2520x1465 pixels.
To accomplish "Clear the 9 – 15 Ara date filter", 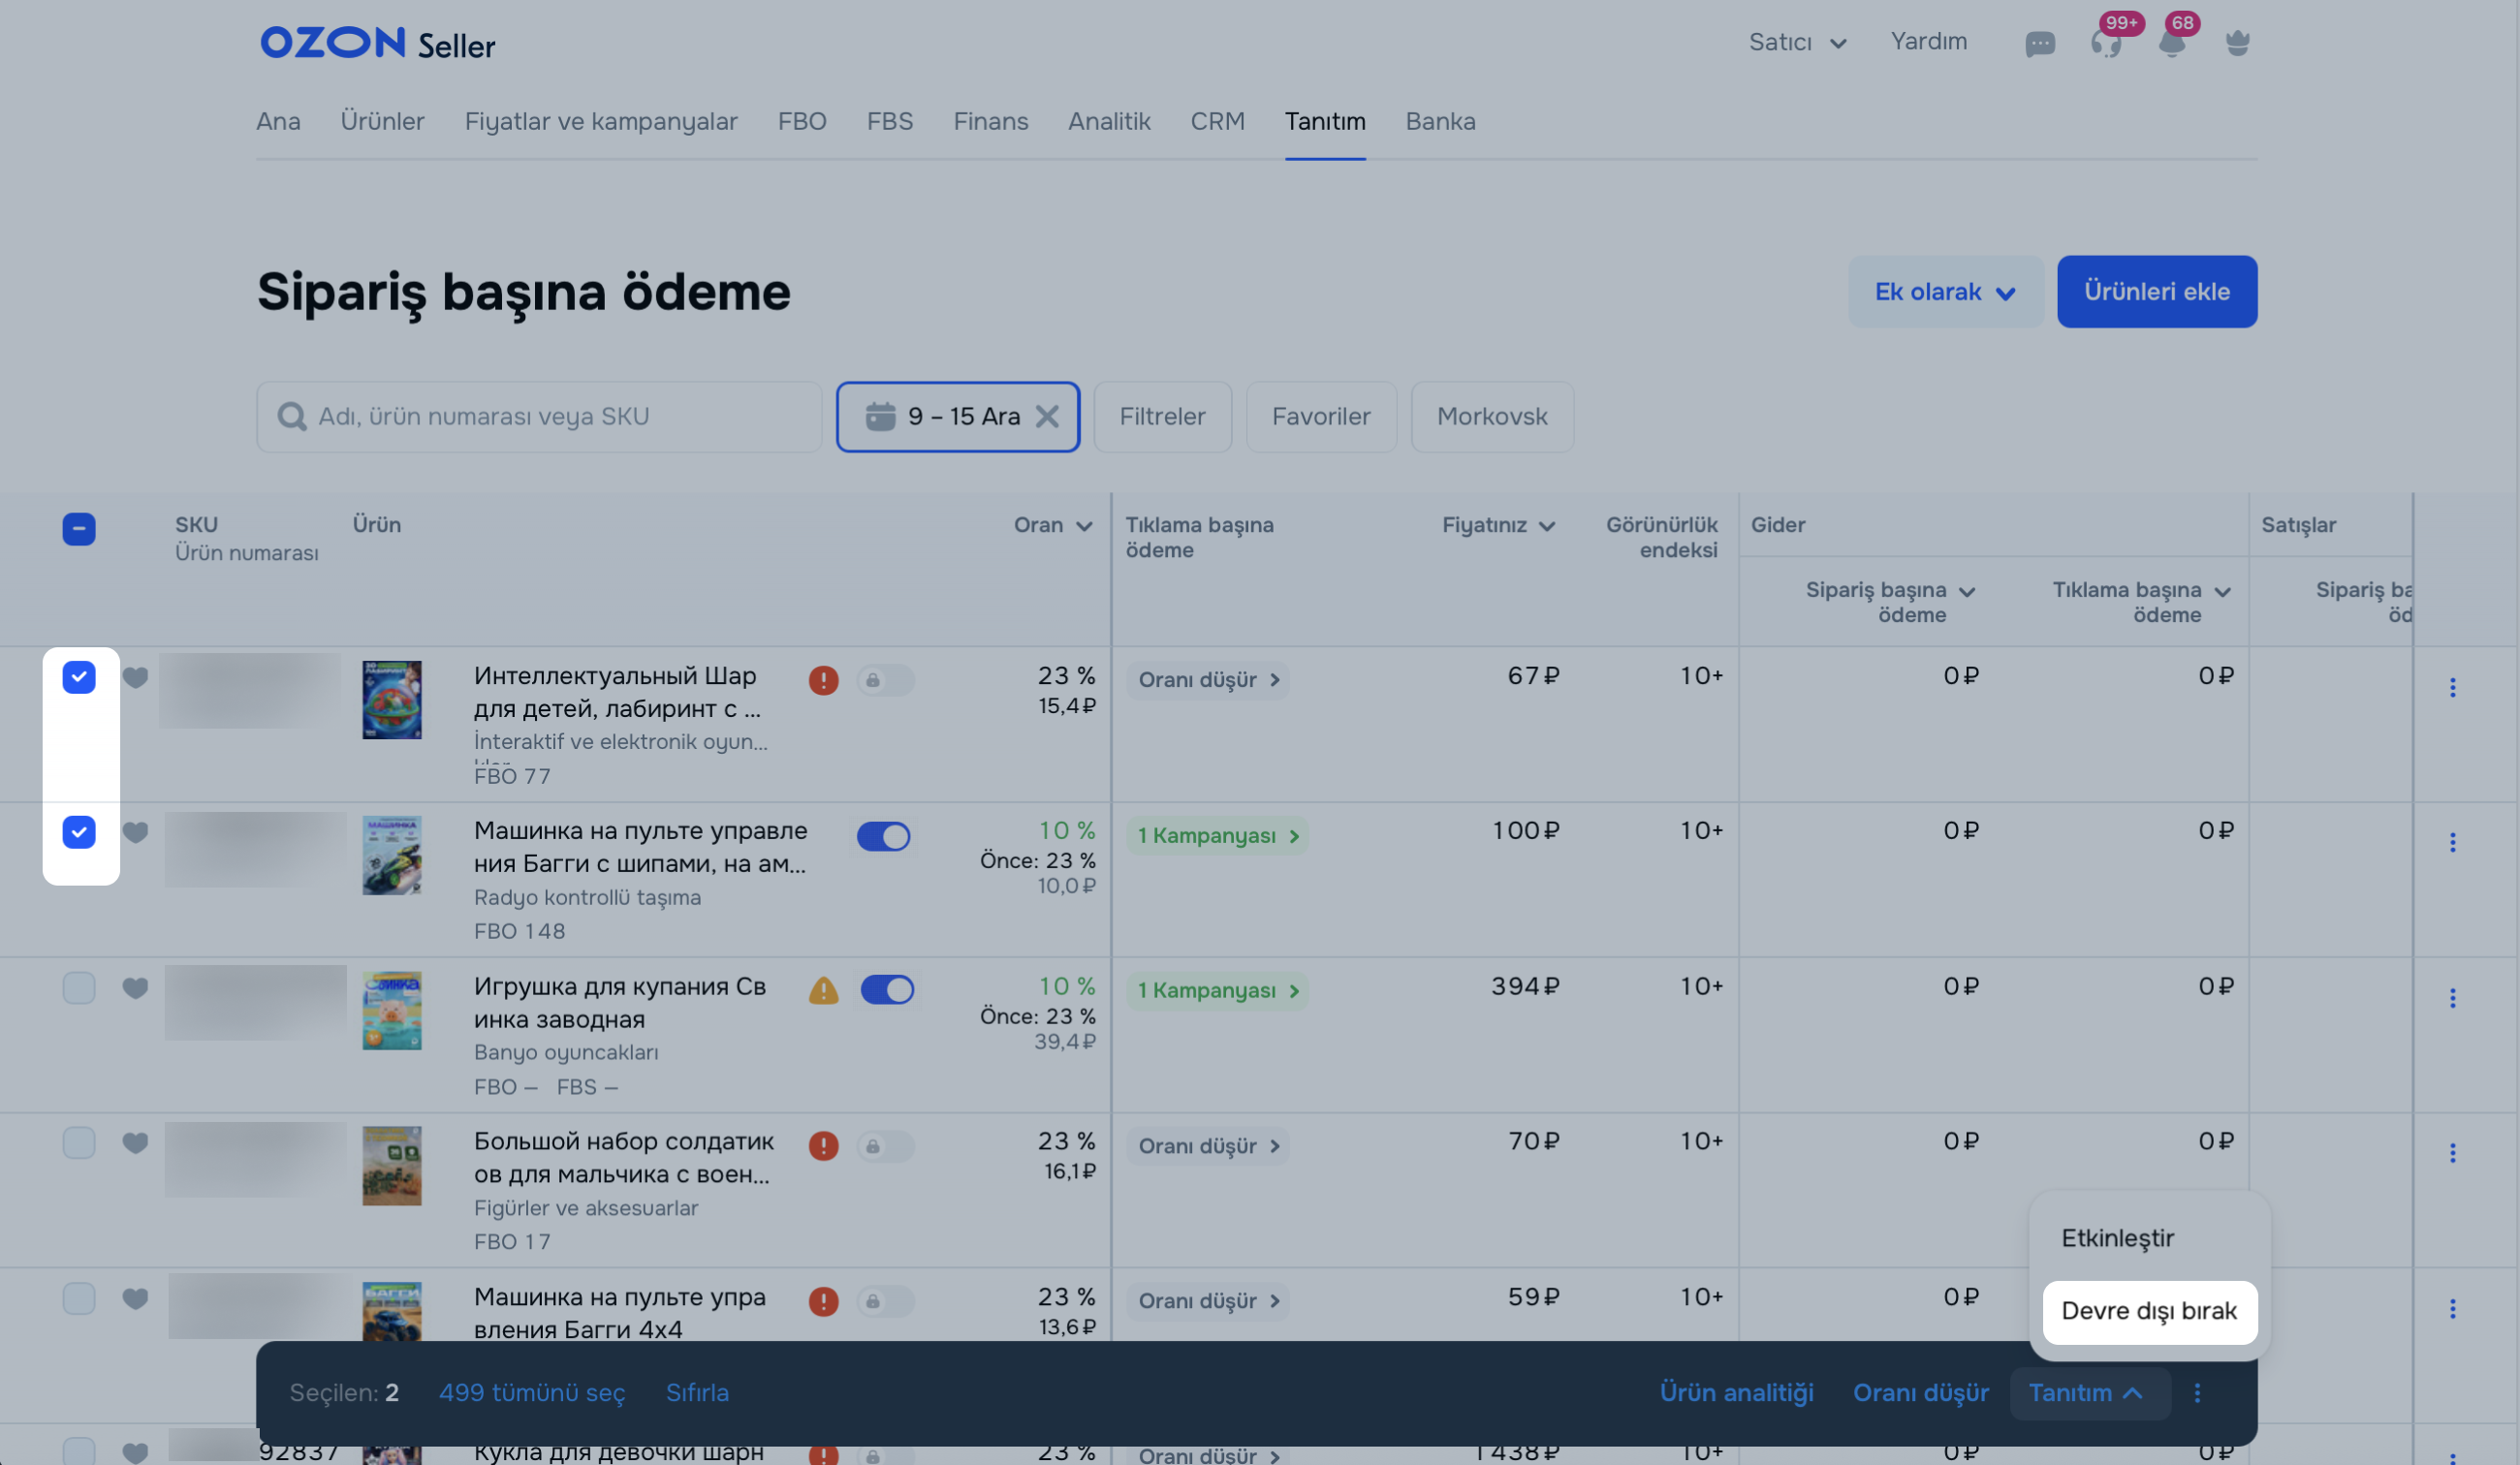I will [x=1047, y=416].
